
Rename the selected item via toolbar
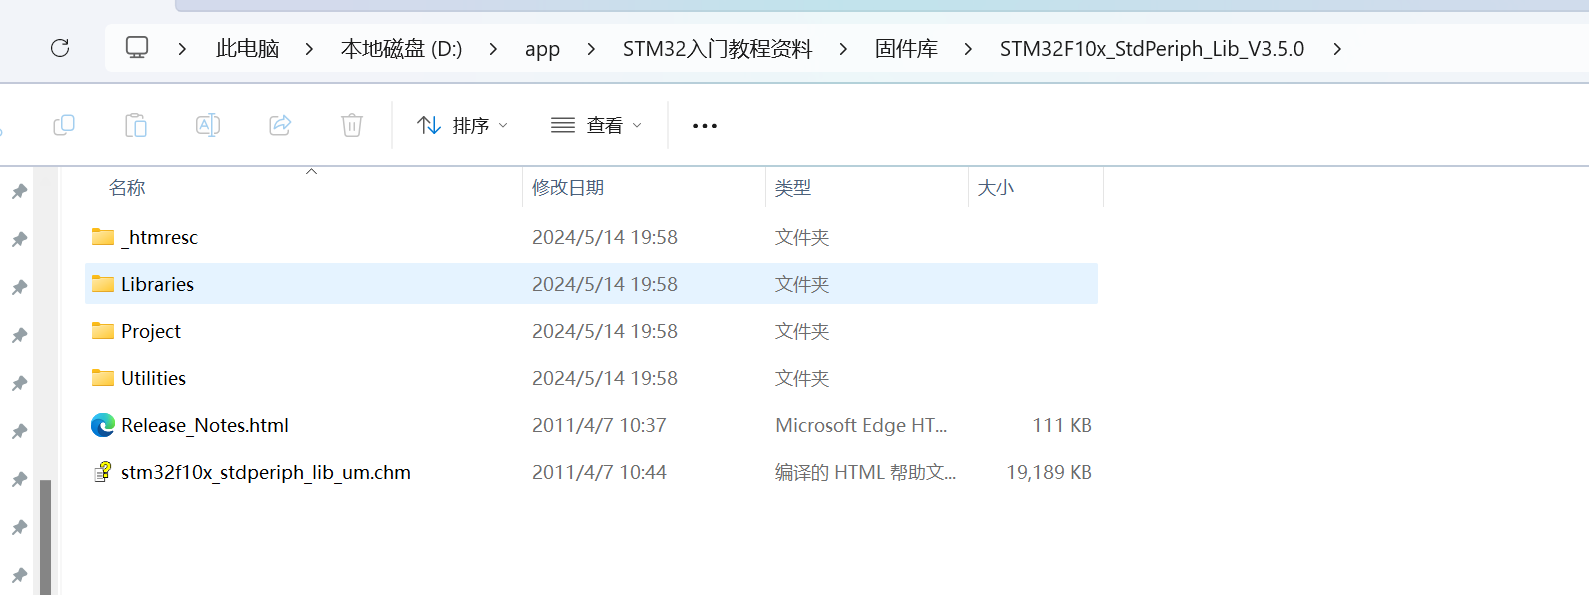208,125
